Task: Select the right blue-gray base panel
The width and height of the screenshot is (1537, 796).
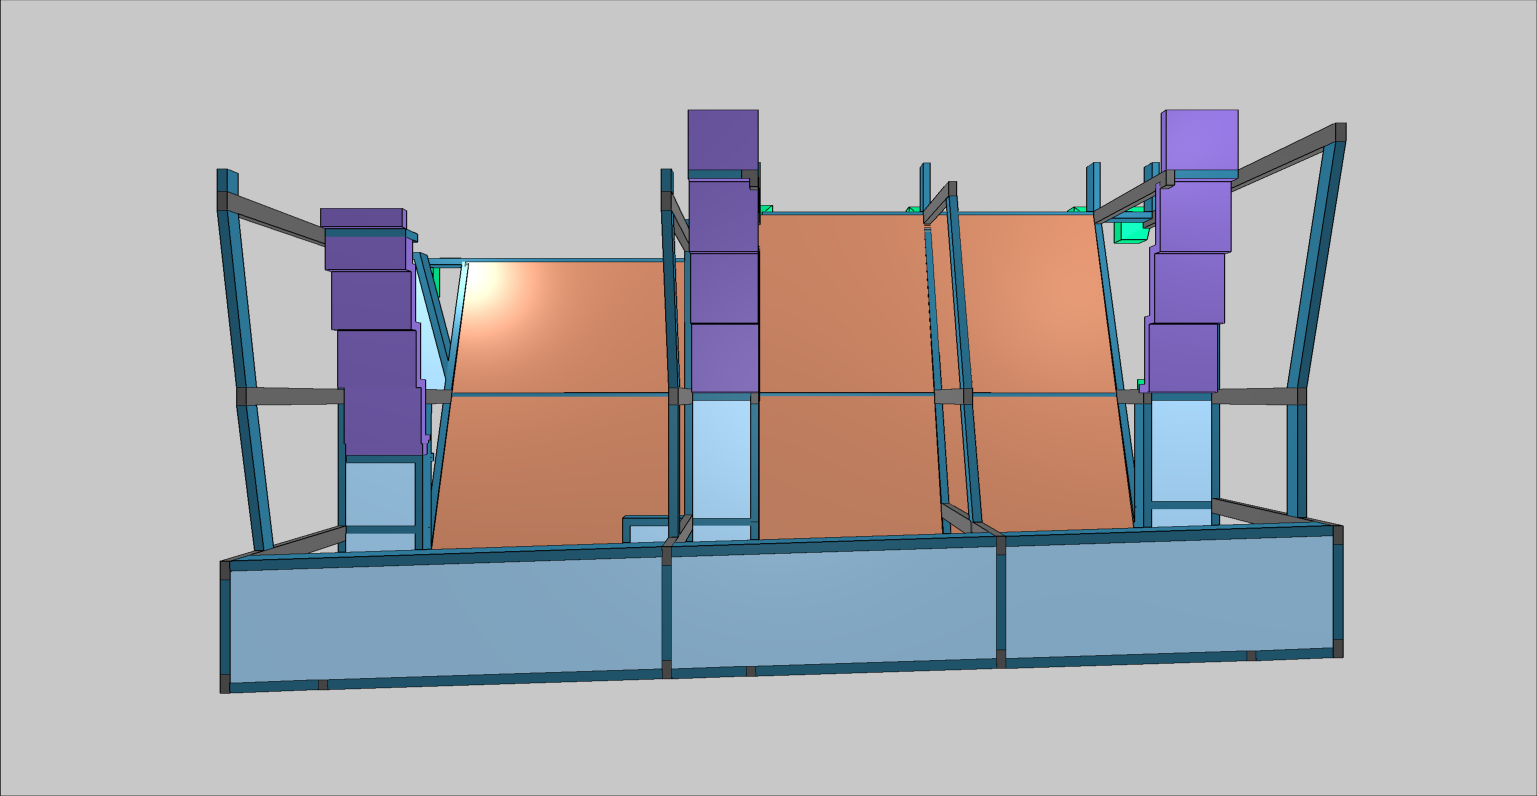Action: click(1168, 596)
